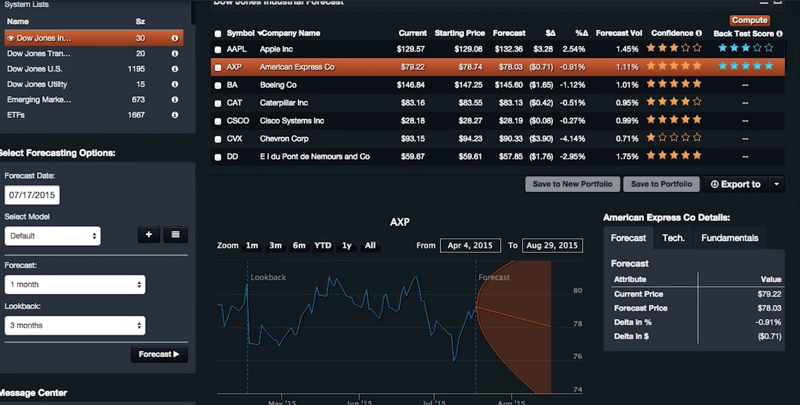Select the Caterpillar Inc row
The height and width of the screenshot is (405, 800).
(498, 103)
